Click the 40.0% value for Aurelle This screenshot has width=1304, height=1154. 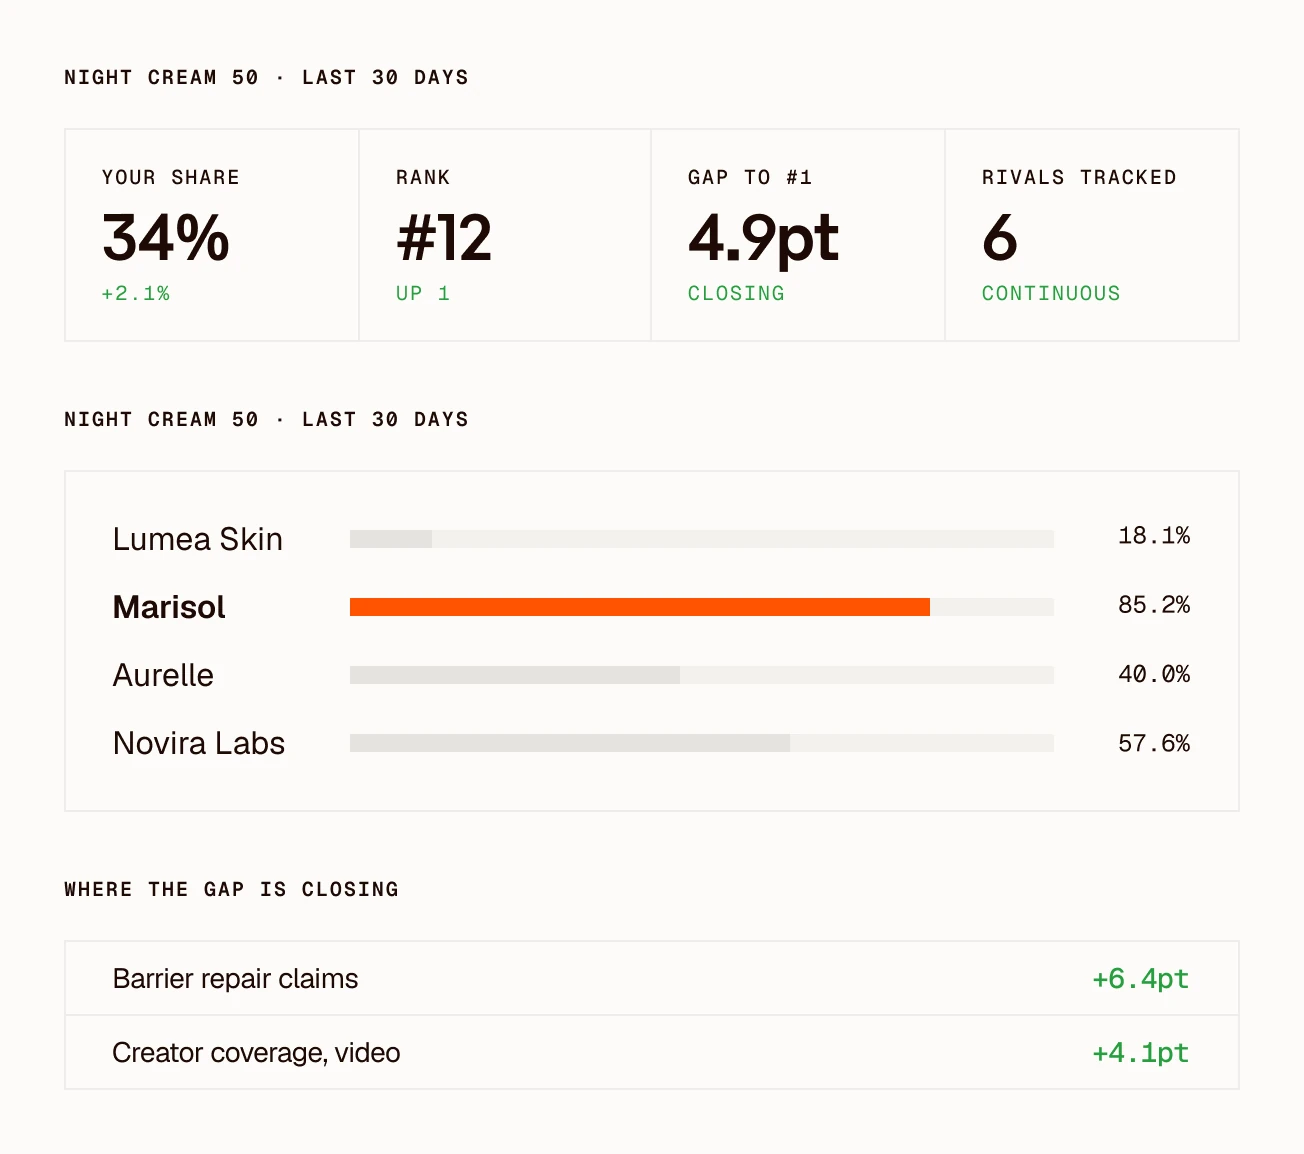pos(1154,674)
